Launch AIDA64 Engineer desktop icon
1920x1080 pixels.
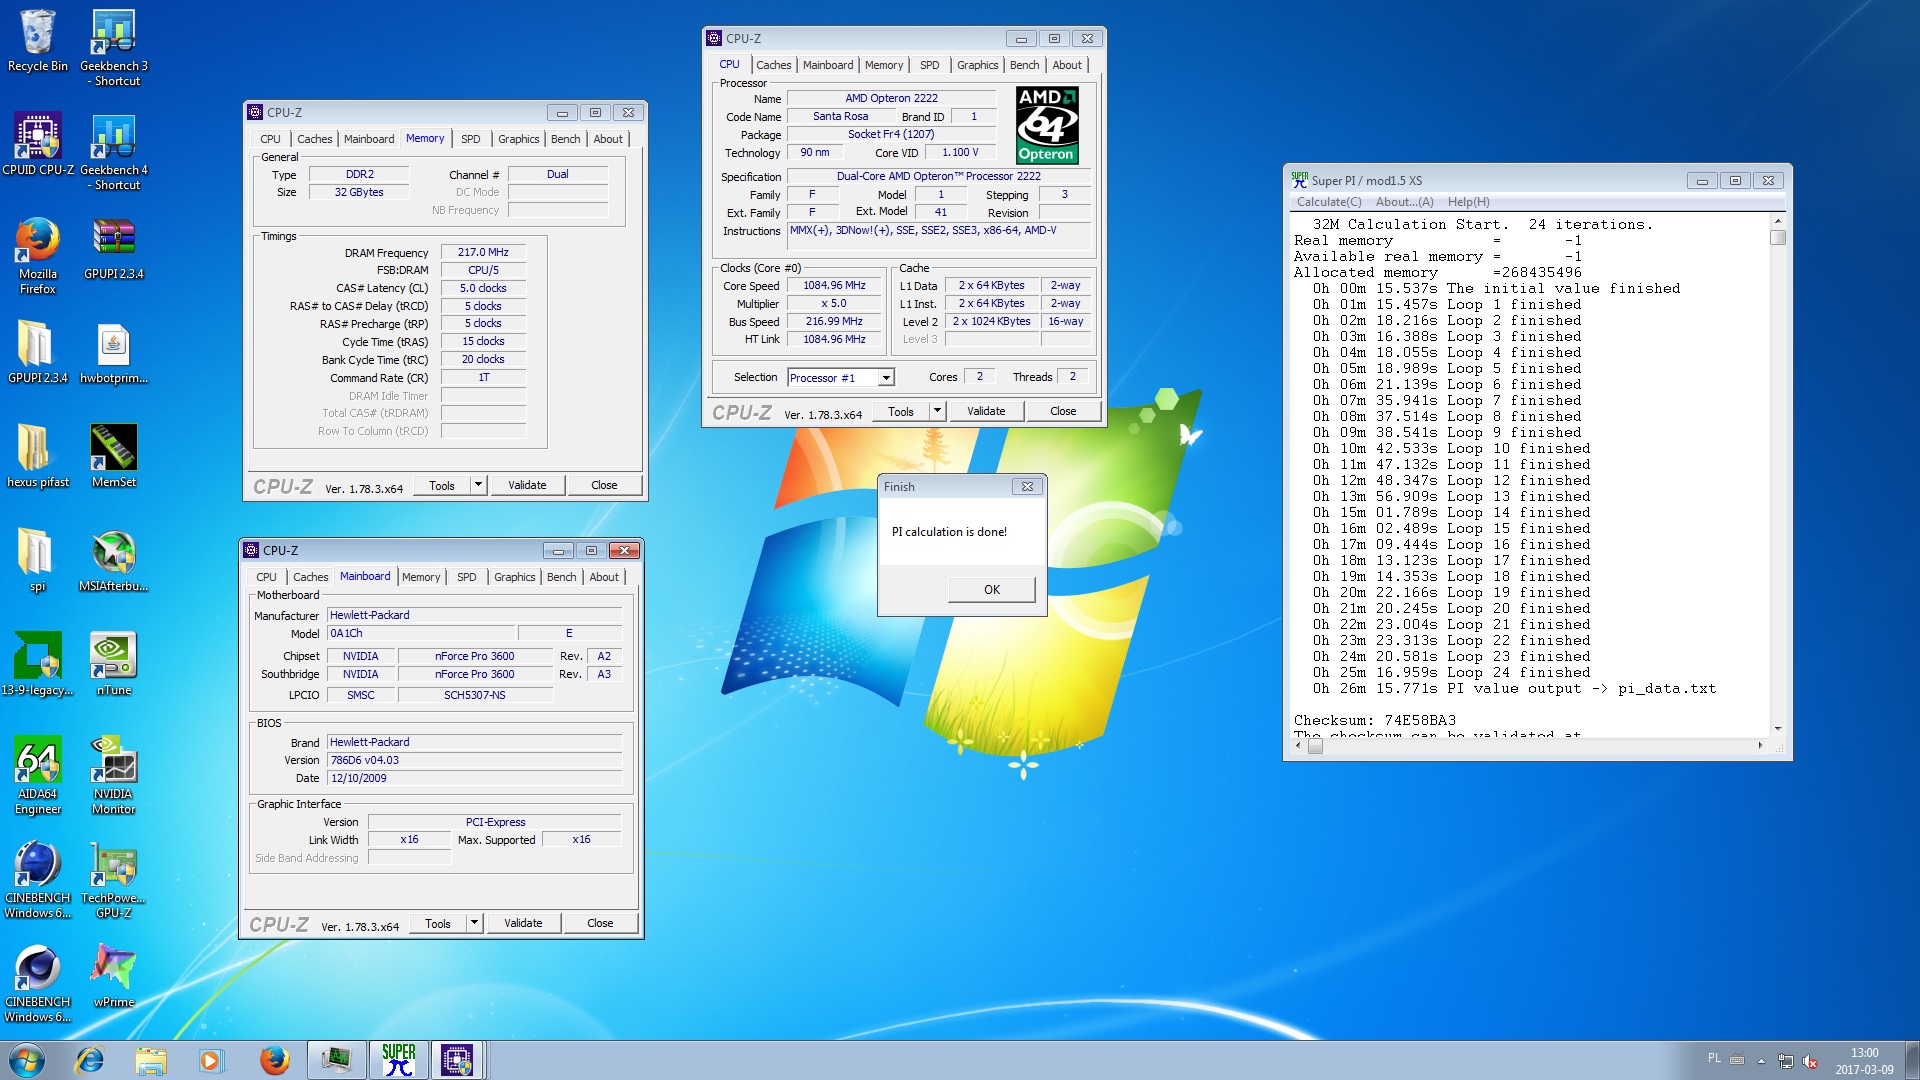point(38,775)
